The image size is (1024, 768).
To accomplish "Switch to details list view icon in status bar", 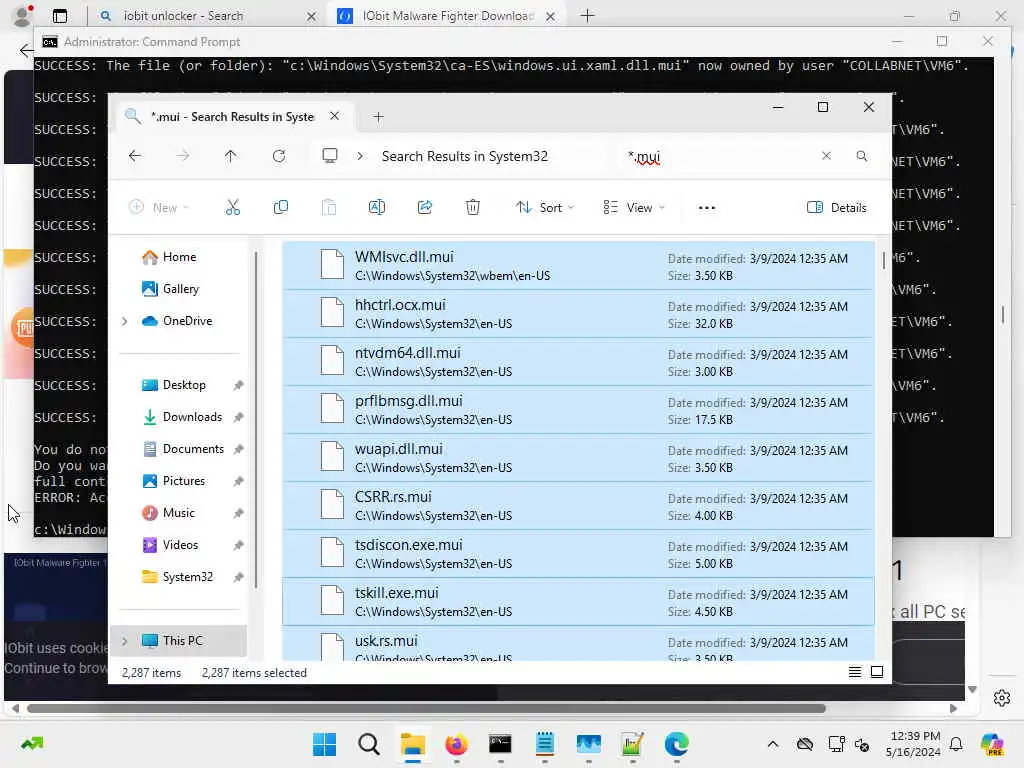I will 855,672.
